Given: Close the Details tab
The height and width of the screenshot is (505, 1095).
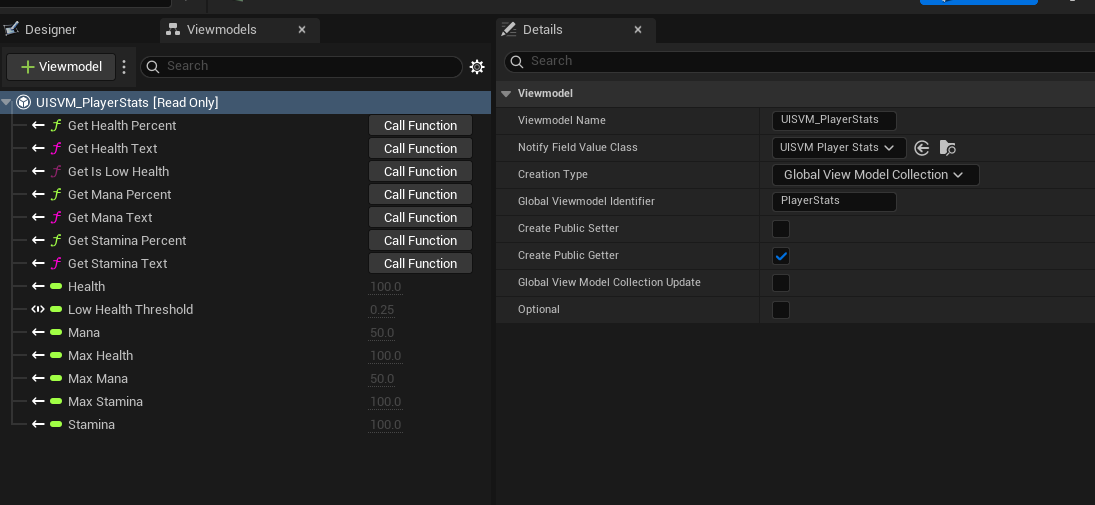Looking at the screenshot, I should (638, 29).
